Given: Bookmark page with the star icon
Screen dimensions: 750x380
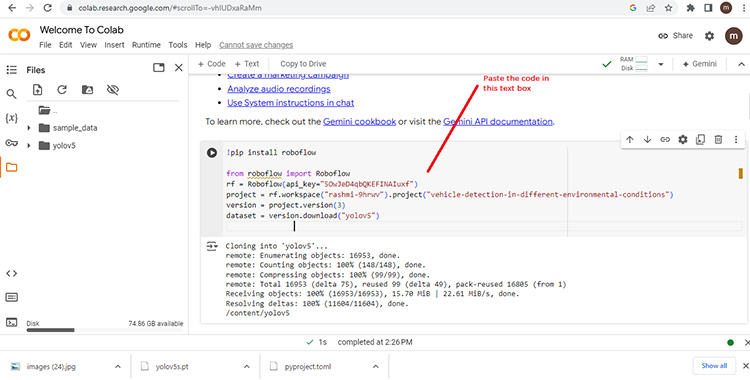Looking at the screenshot, I should (668, 8).
